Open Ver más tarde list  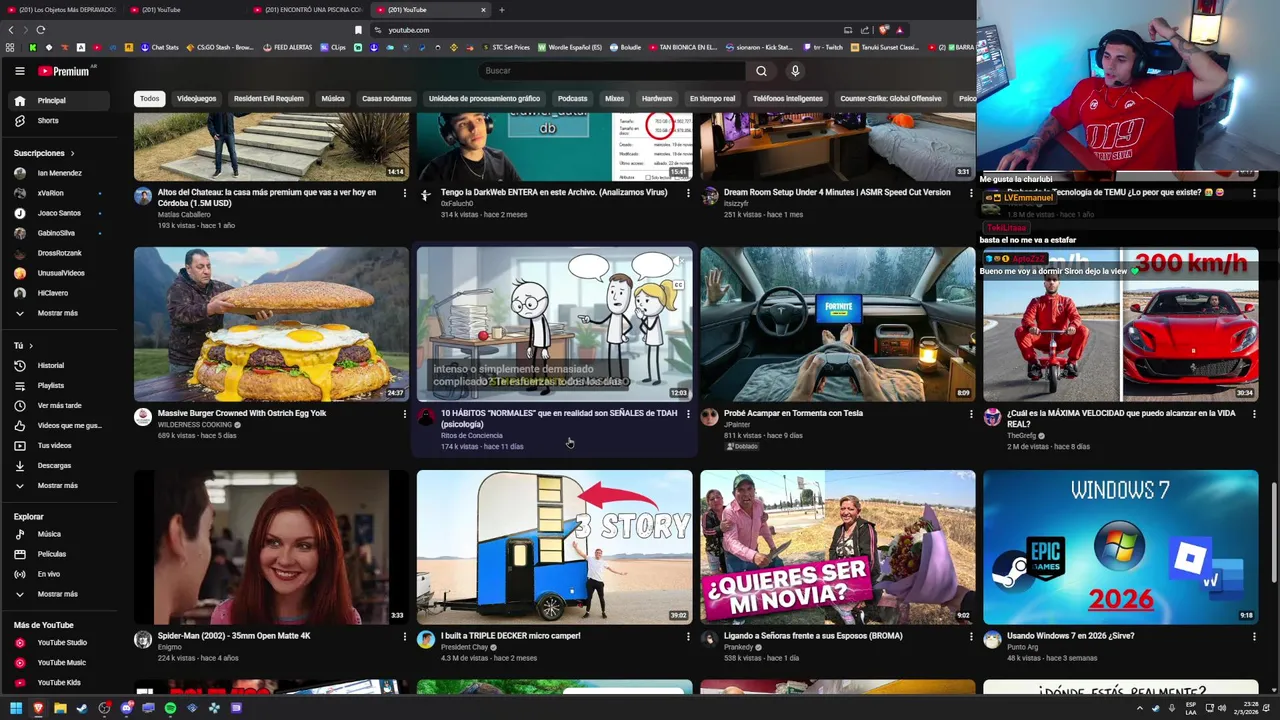60,405
